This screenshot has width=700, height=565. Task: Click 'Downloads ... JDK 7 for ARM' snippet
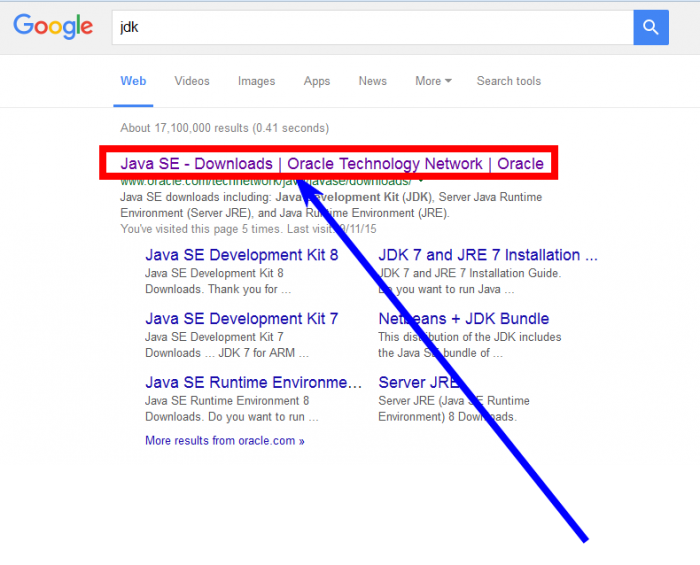(x=227, y=353)
